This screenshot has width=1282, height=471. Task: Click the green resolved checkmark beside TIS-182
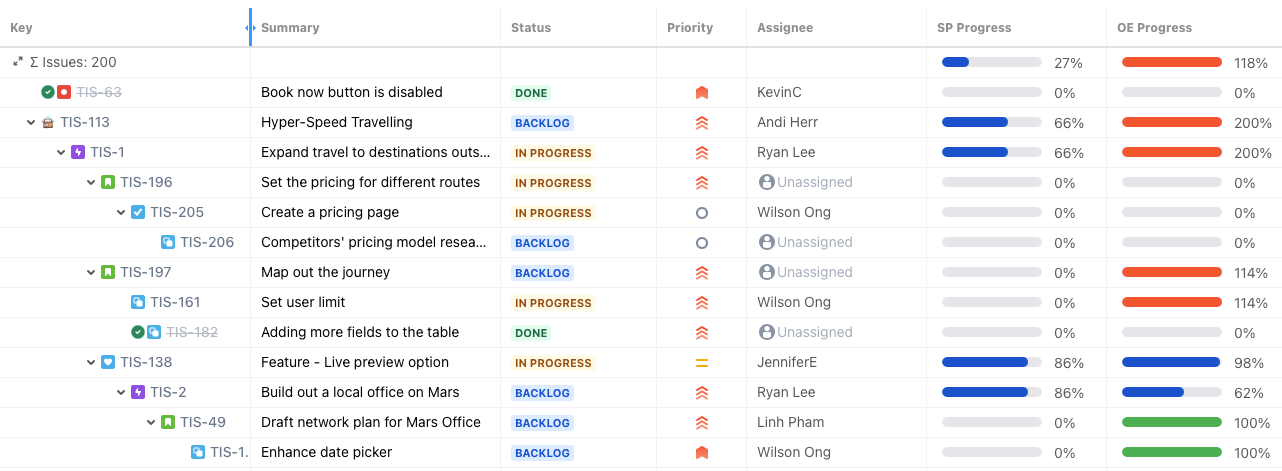click(x=138, y=332)
